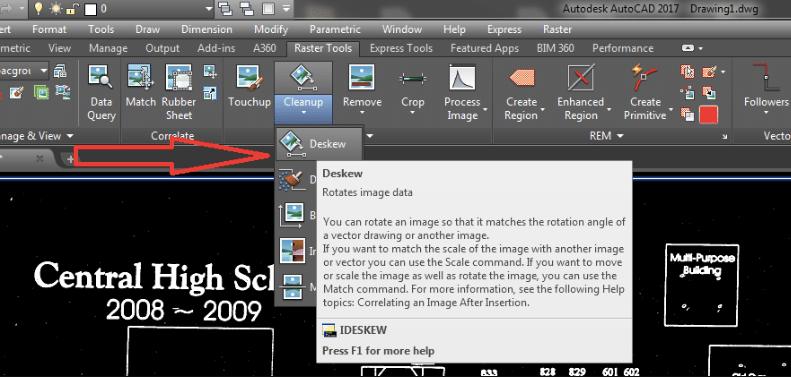Viewport: 791px width, 377px height.
Task: Switch to the Express Tools ribbon tab
Action: [401, 48]
